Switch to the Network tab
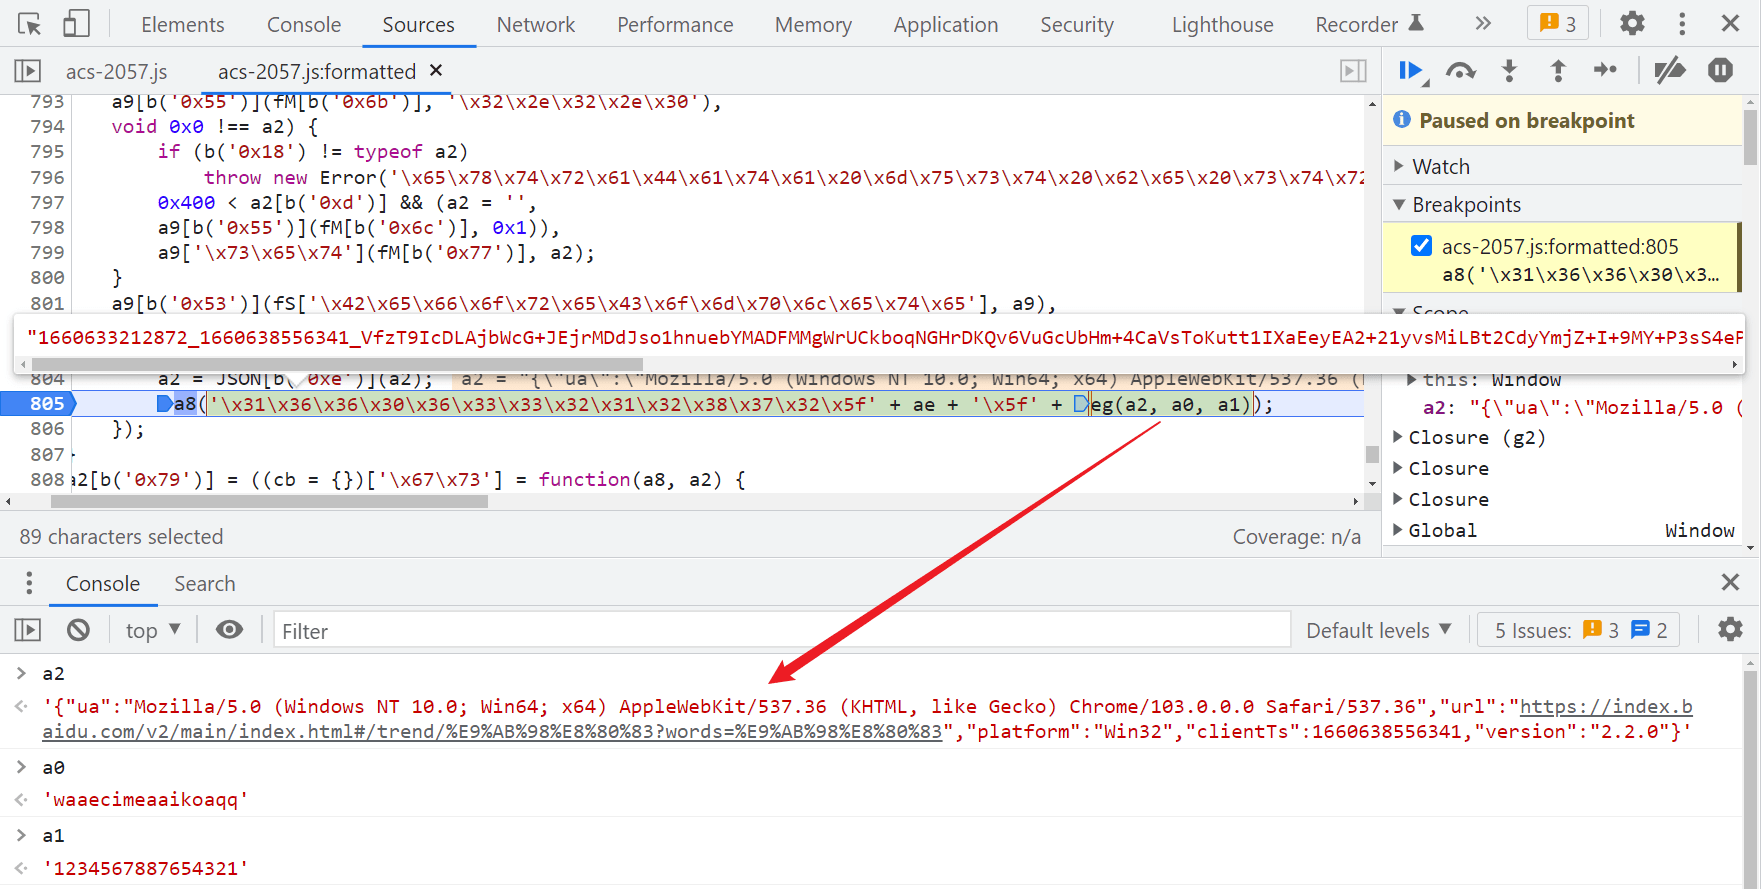Viewport: 1761px width, 889px height. [535, 24]
